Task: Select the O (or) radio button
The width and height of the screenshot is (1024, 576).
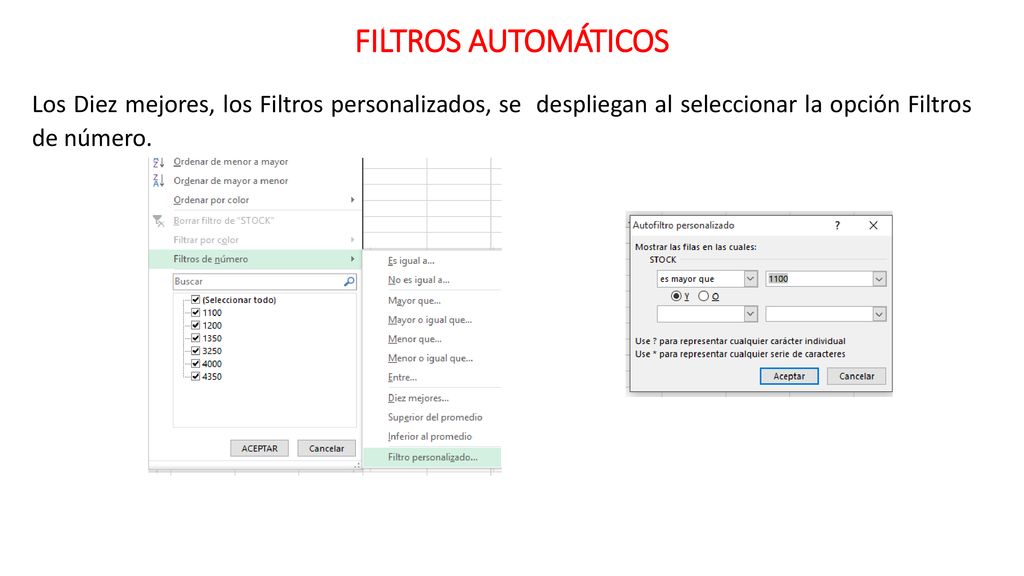Action: [703, 296]
